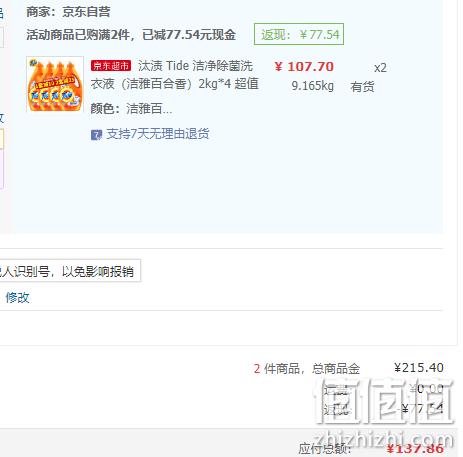The width and height of the screenshot is (463, 457).
Task: Open the 支持7天无理由退货 link
Action: pos(158,134)
